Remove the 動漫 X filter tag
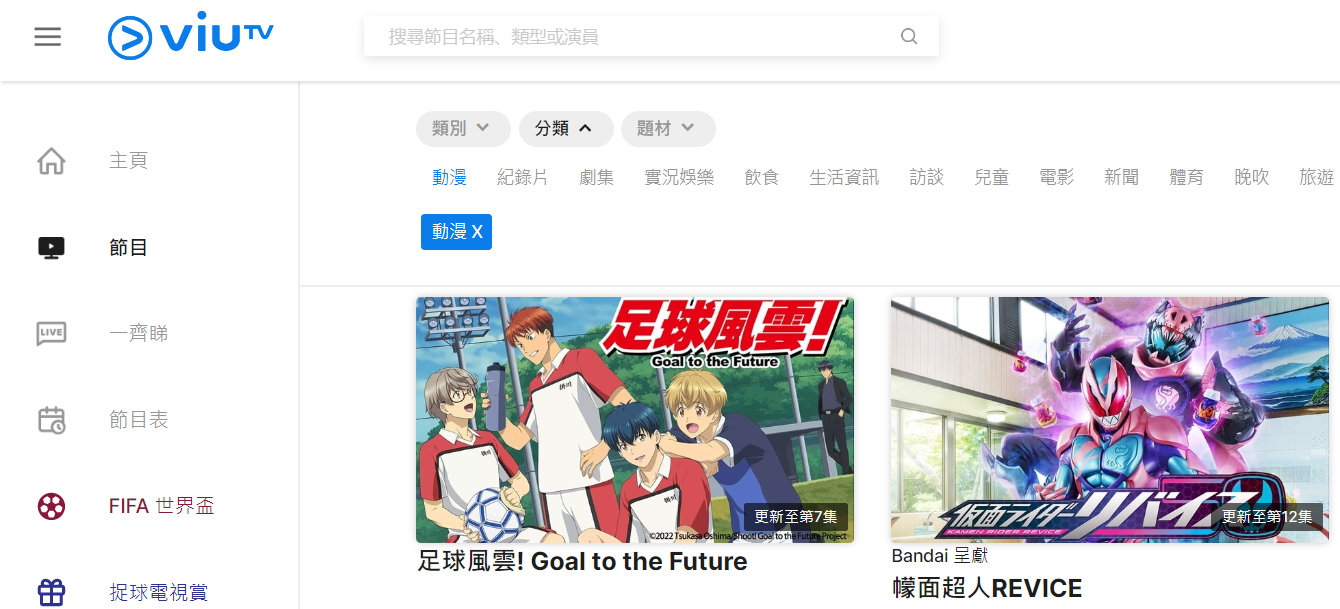 click(456, 232)
